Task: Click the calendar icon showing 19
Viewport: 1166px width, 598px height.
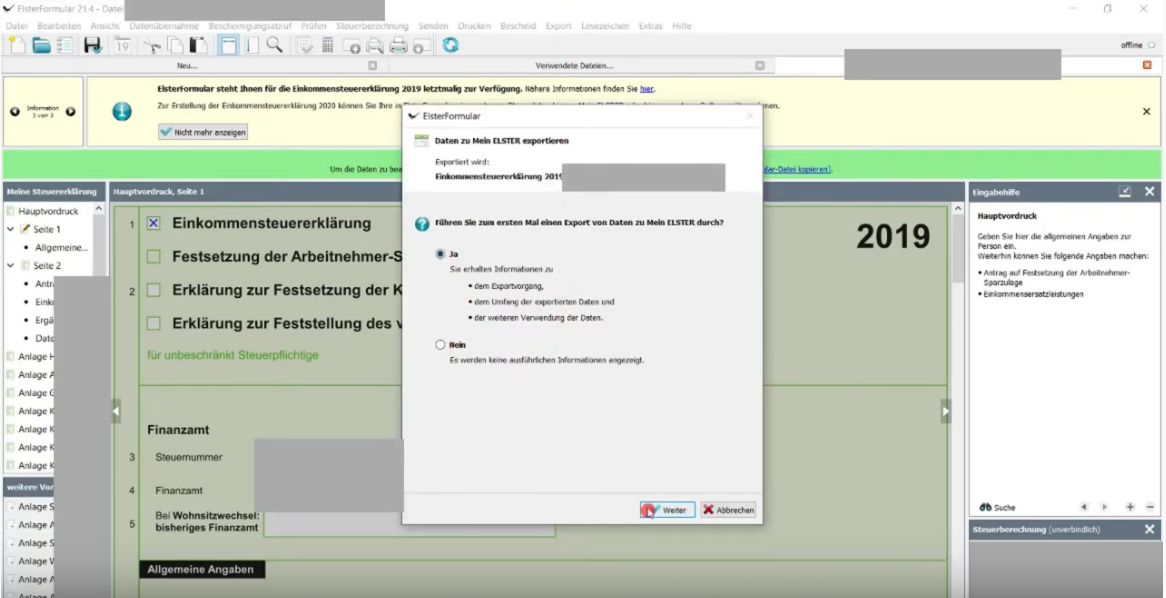Action: pos(123,45)
